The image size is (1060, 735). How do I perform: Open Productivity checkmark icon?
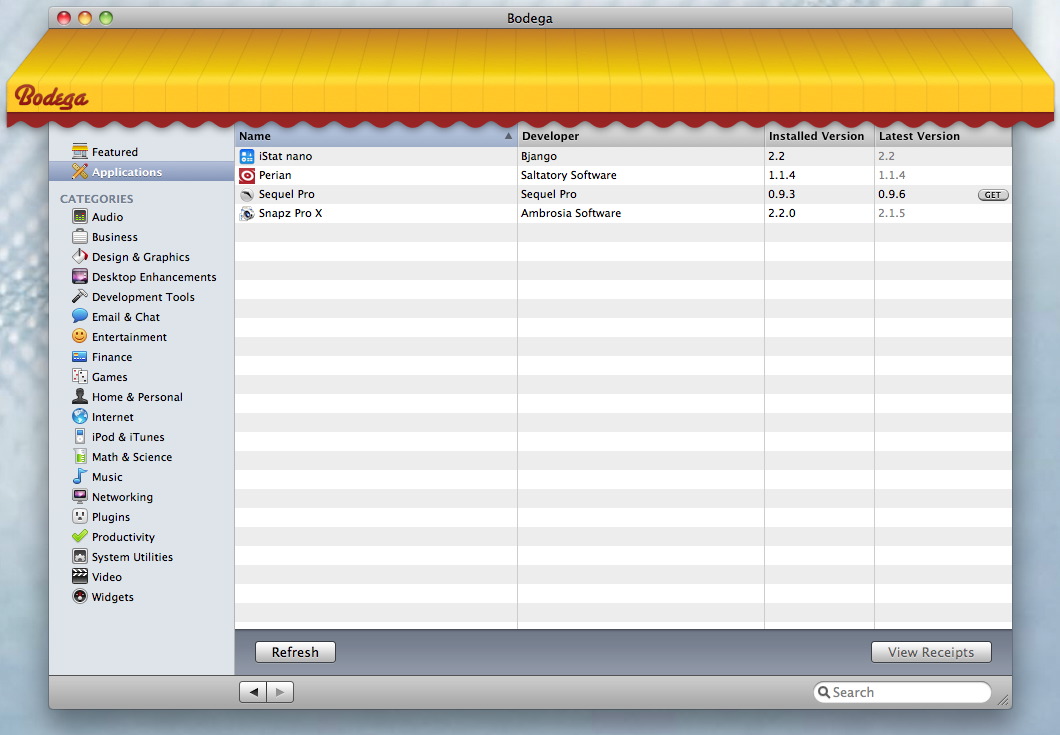click(80, 536)
